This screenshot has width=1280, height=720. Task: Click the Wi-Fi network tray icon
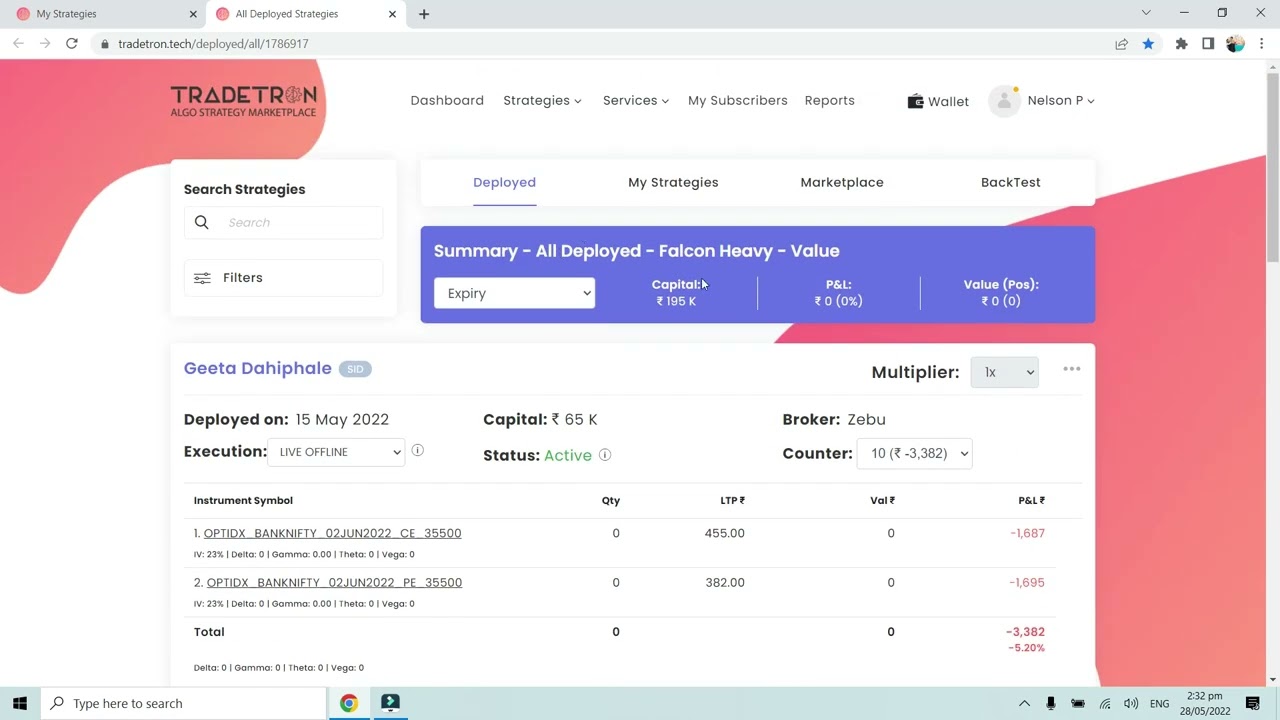(1105, 703)
